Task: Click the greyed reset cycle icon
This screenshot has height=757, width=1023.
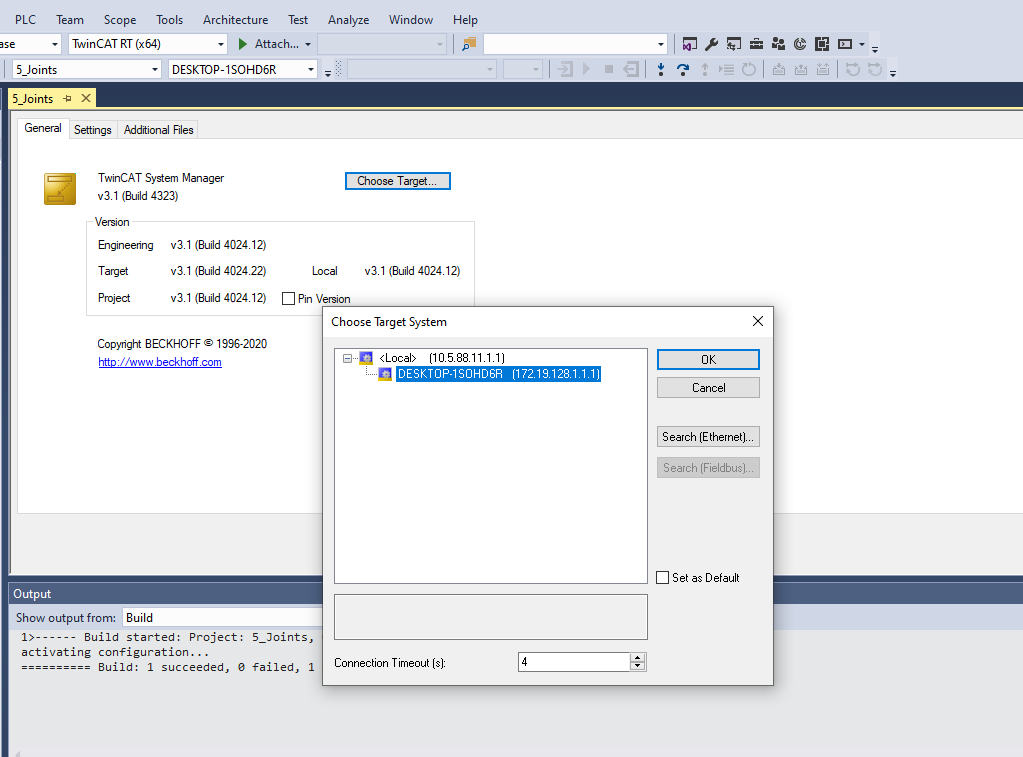Action: 749,69
